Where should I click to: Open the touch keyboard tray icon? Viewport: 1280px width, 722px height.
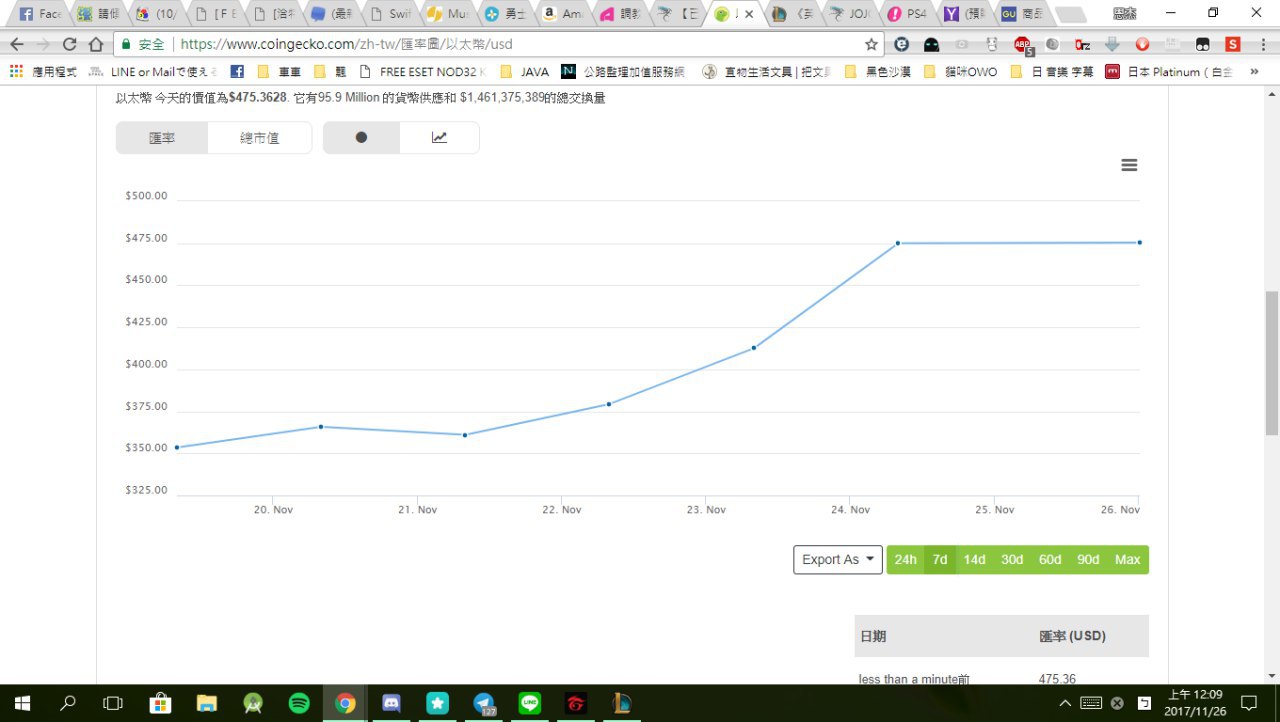click(1091, 703)
